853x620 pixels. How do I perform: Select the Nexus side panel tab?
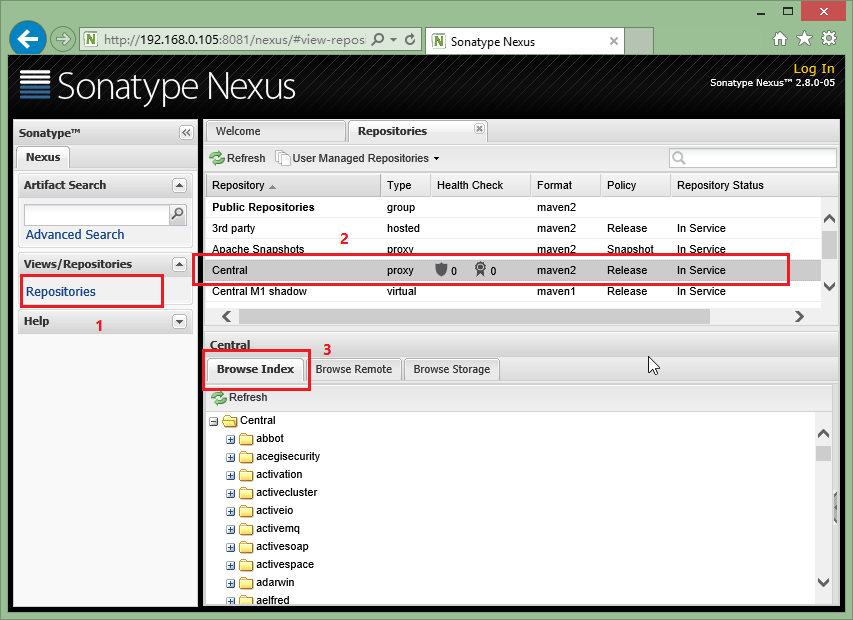coord(43,157)
